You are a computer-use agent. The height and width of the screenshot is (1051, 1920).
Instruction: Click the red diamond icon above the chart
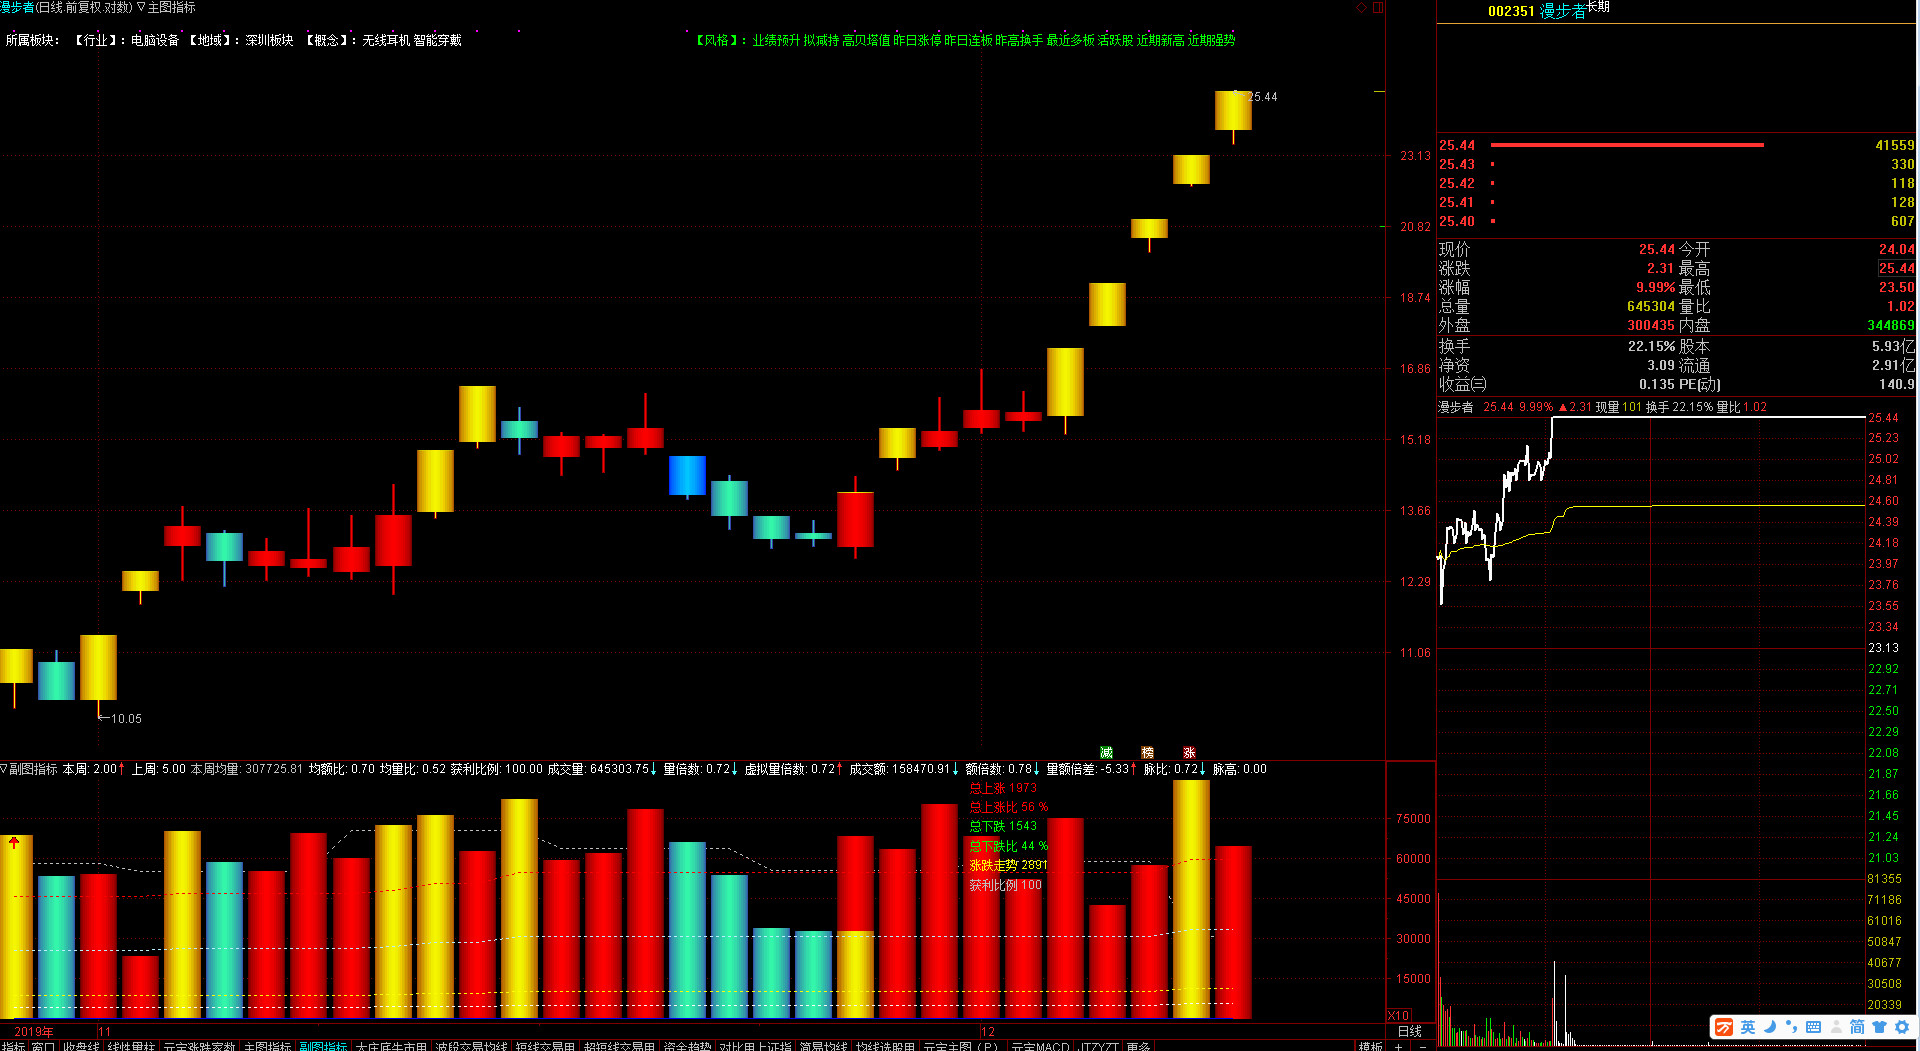pyautogui.click(x=1361, y=8)
